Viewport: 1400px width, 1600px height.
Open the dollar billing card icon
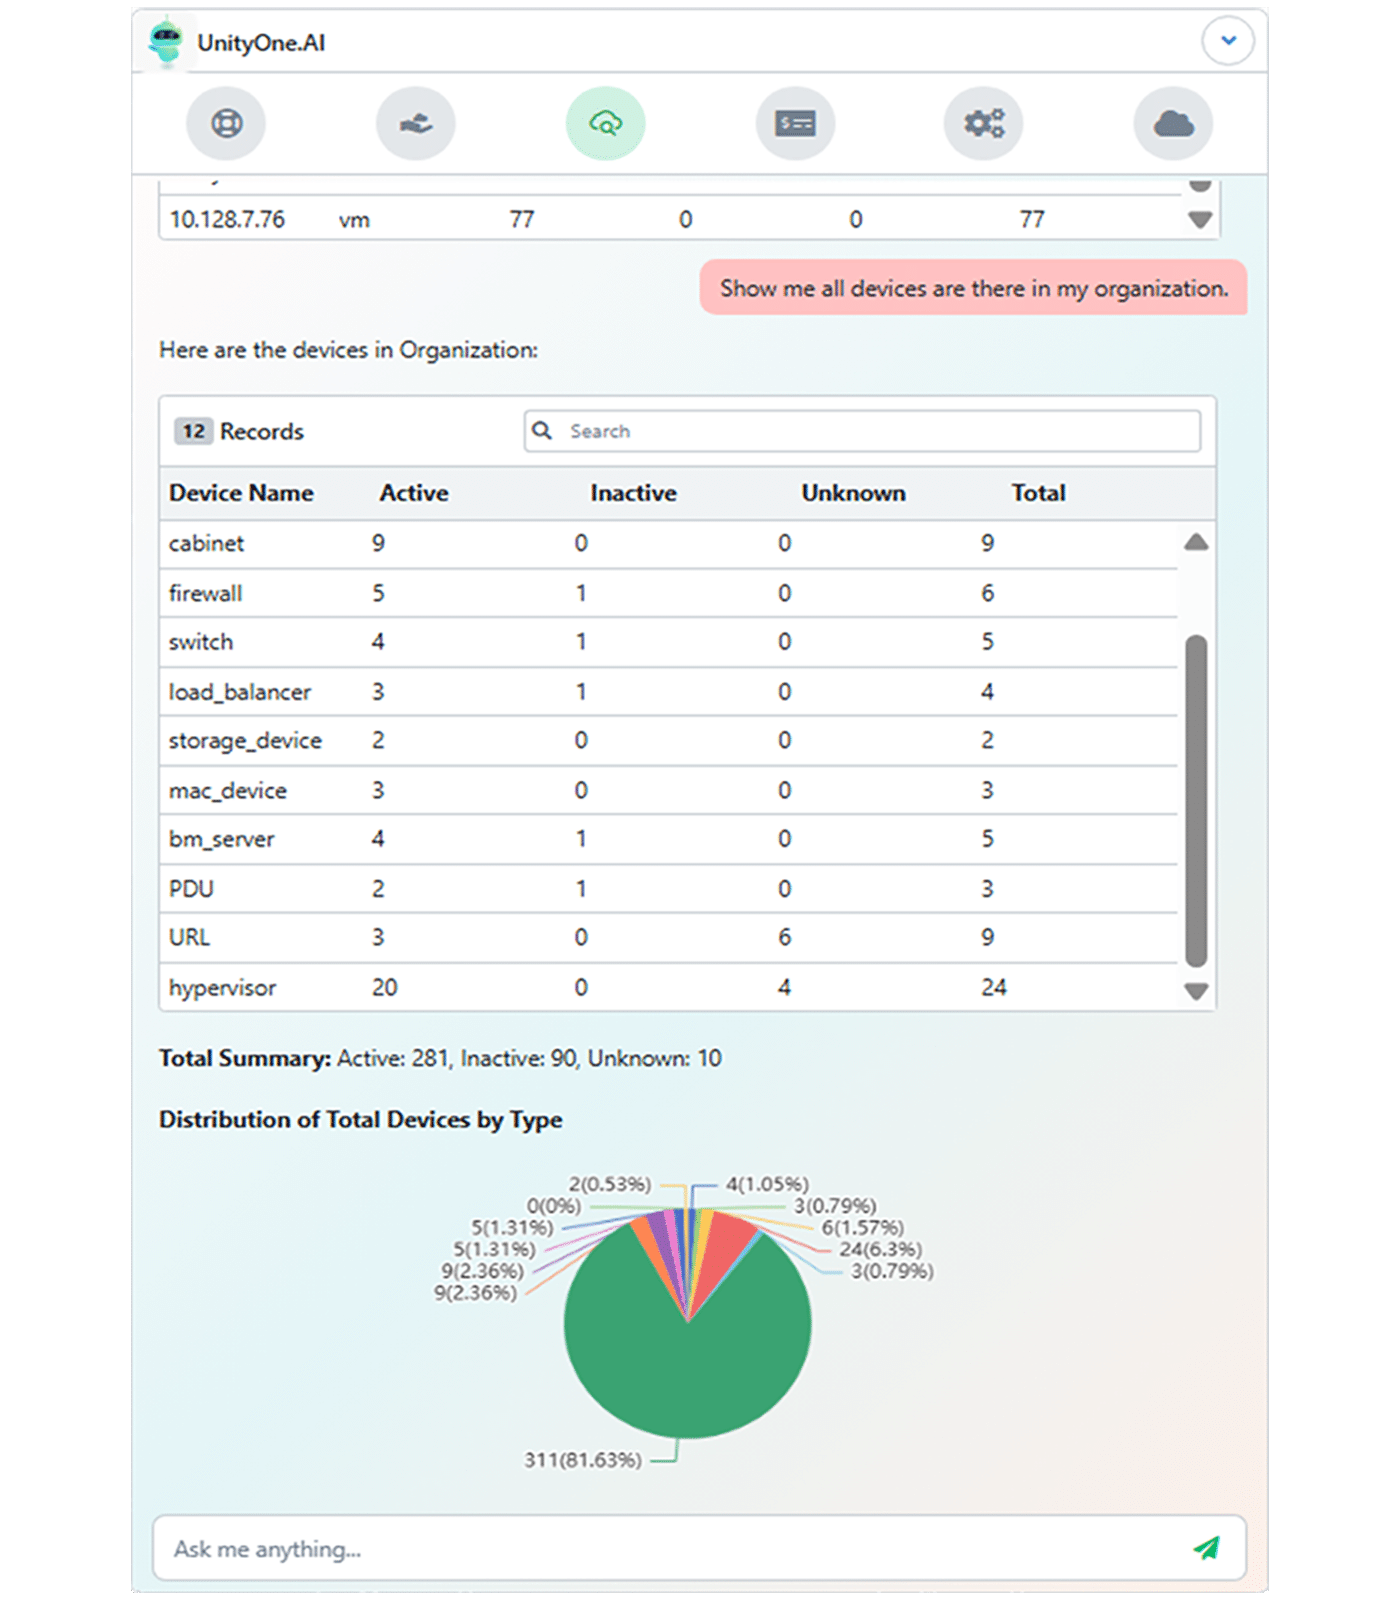click(x=795, y=124)
